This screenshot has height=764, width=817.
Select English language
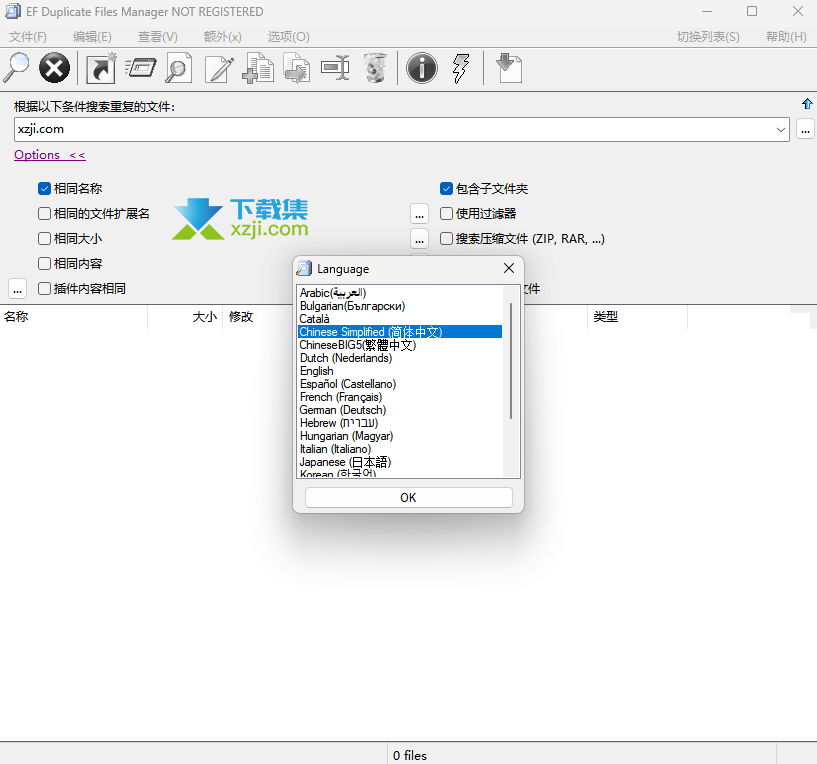[400, 371]
